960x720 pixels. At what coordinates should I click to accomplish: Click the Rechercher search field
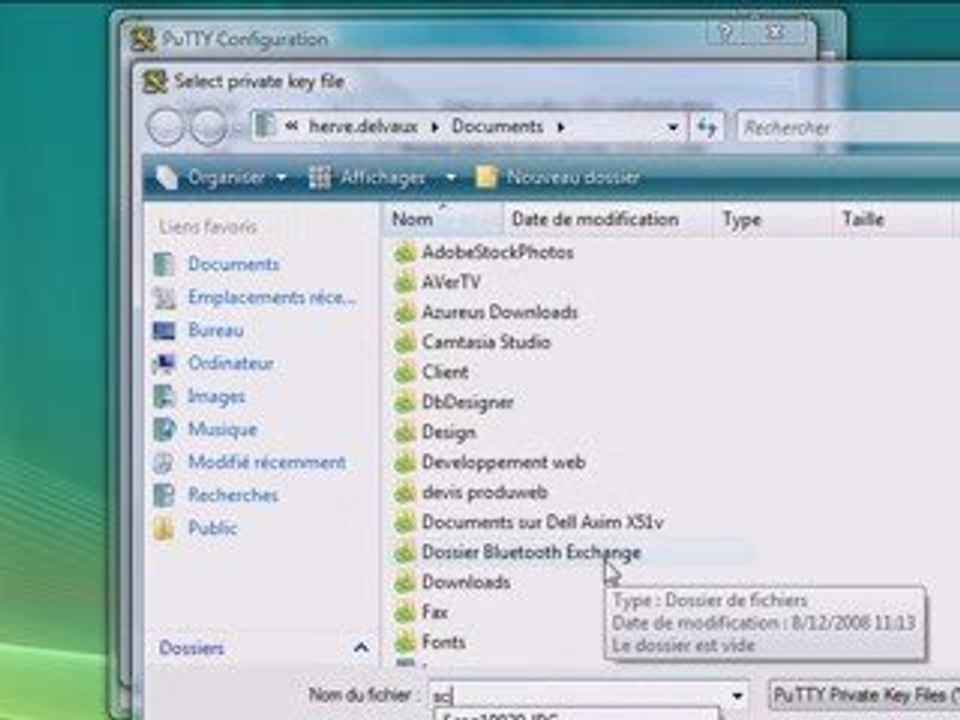pyautogui.click(x=849, y=127)
